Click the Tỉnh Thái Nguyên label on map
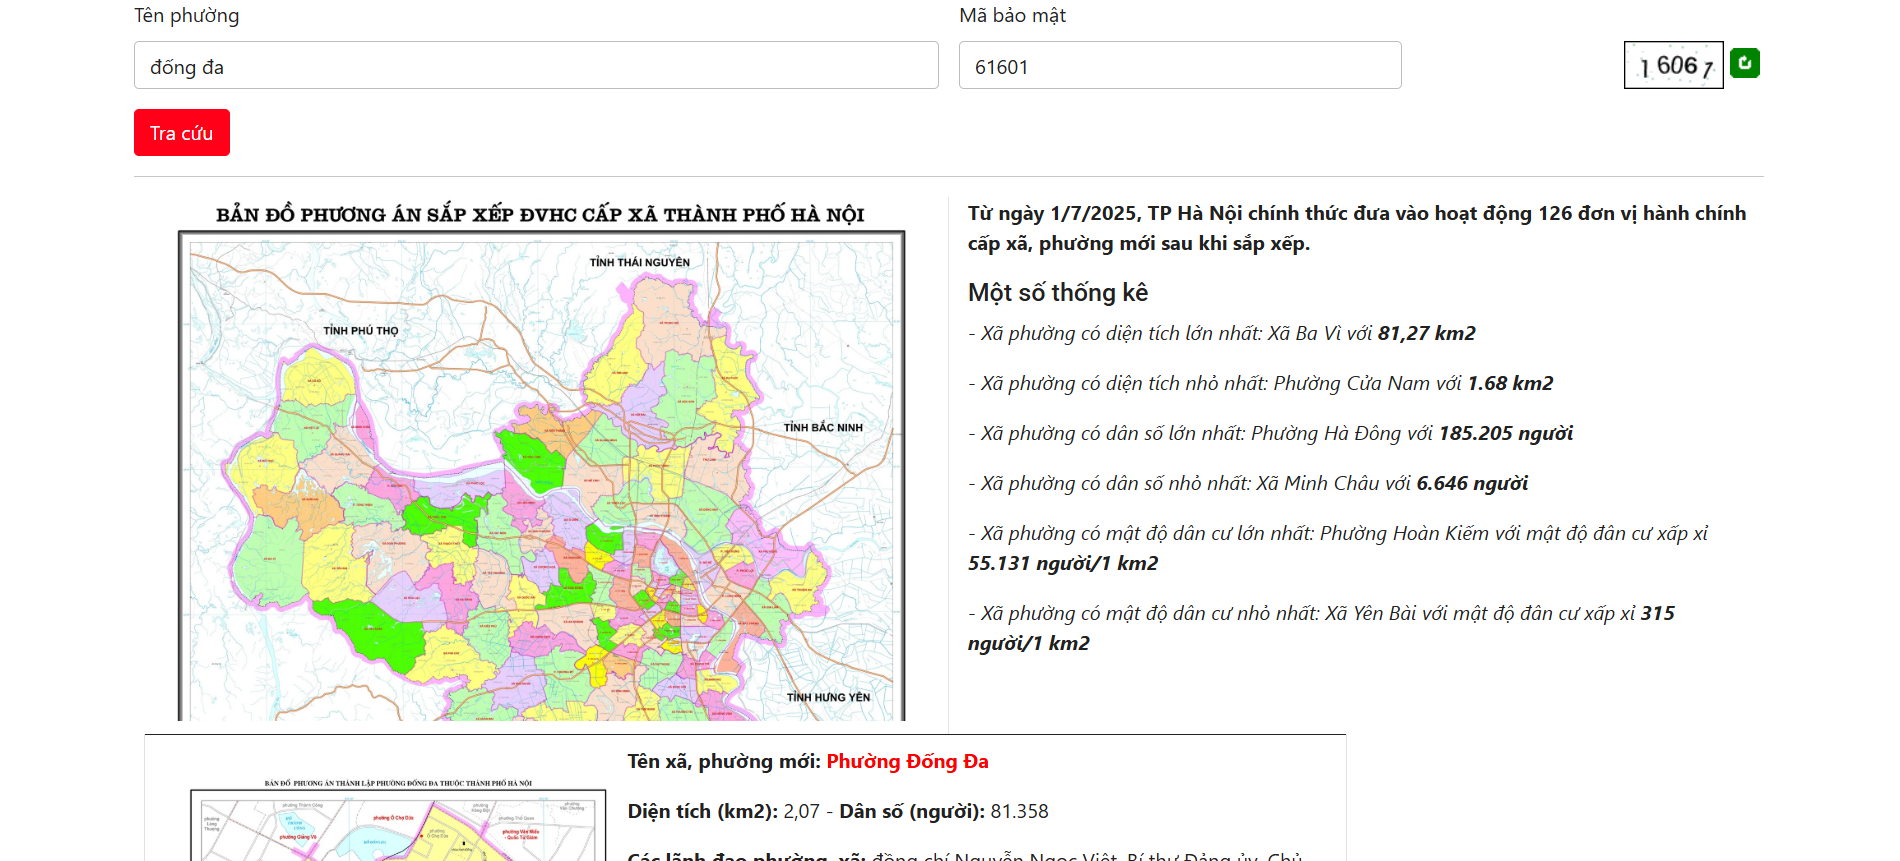The width and height of the screenshot is (1900, 861). (x=639, y=263)
